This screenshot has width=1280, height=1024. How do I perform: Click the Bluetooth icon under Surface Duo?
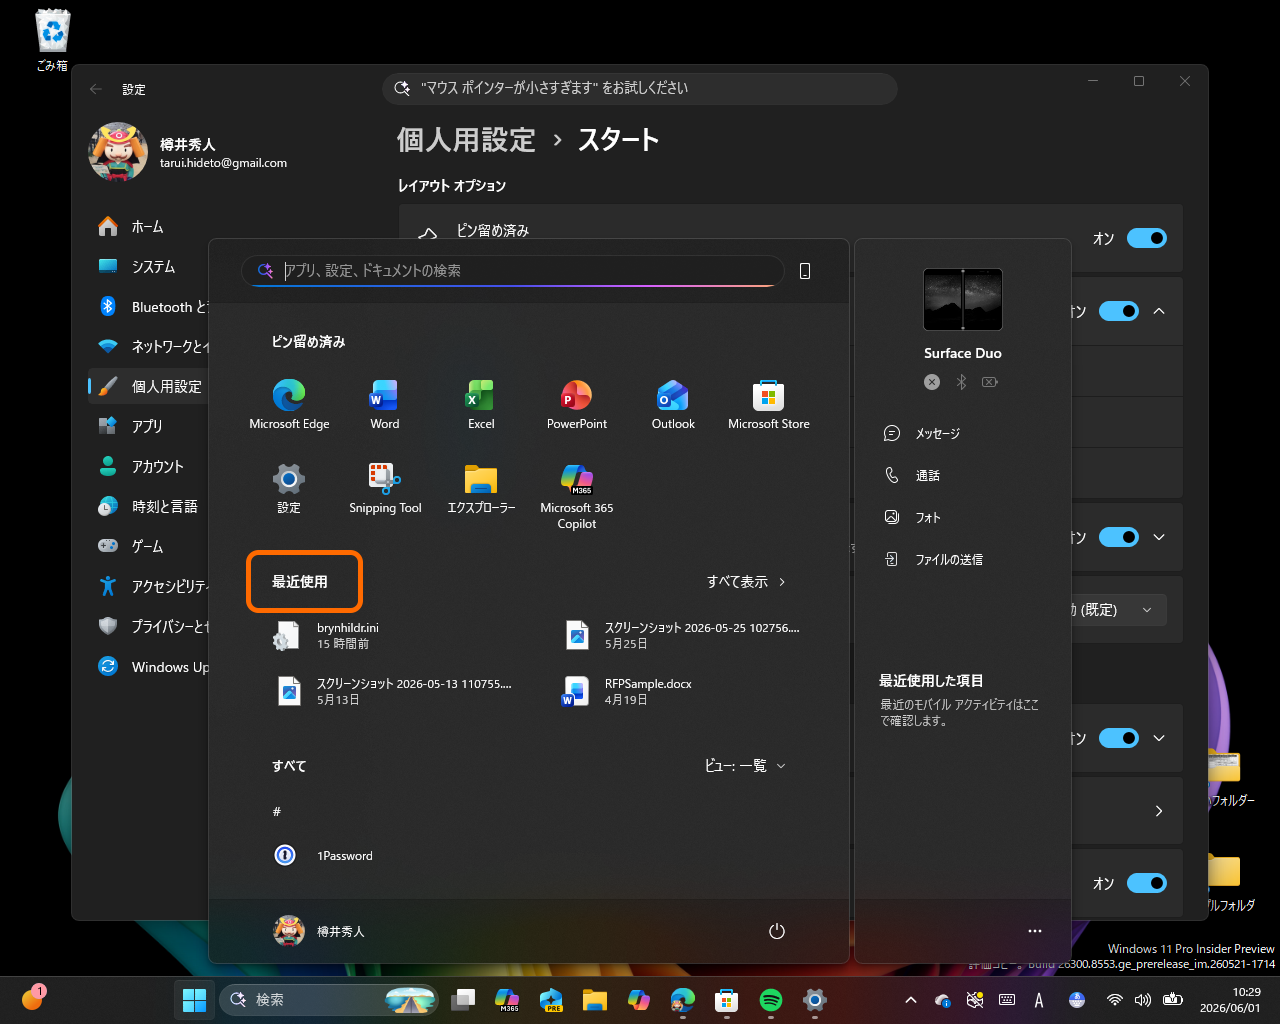(961, 382)
